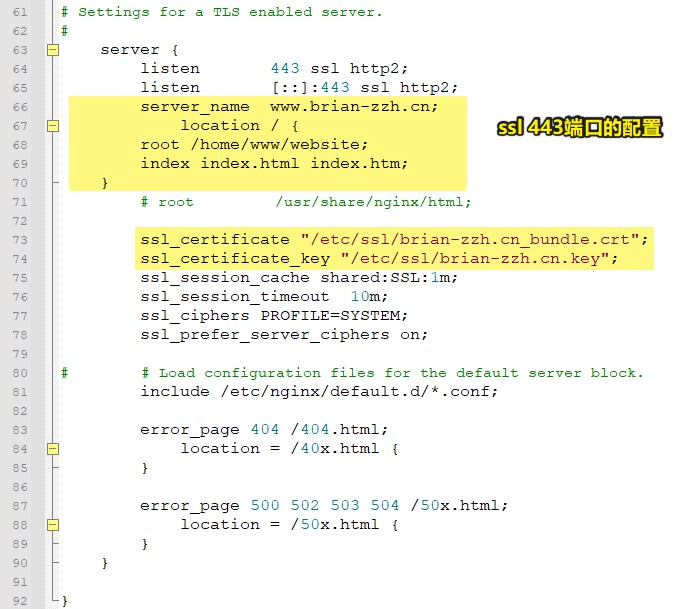Screen dimensions: 693x609
Task: Click the yellow 'ssl 443端口的配置' annotation
Action: click(580, 129)
